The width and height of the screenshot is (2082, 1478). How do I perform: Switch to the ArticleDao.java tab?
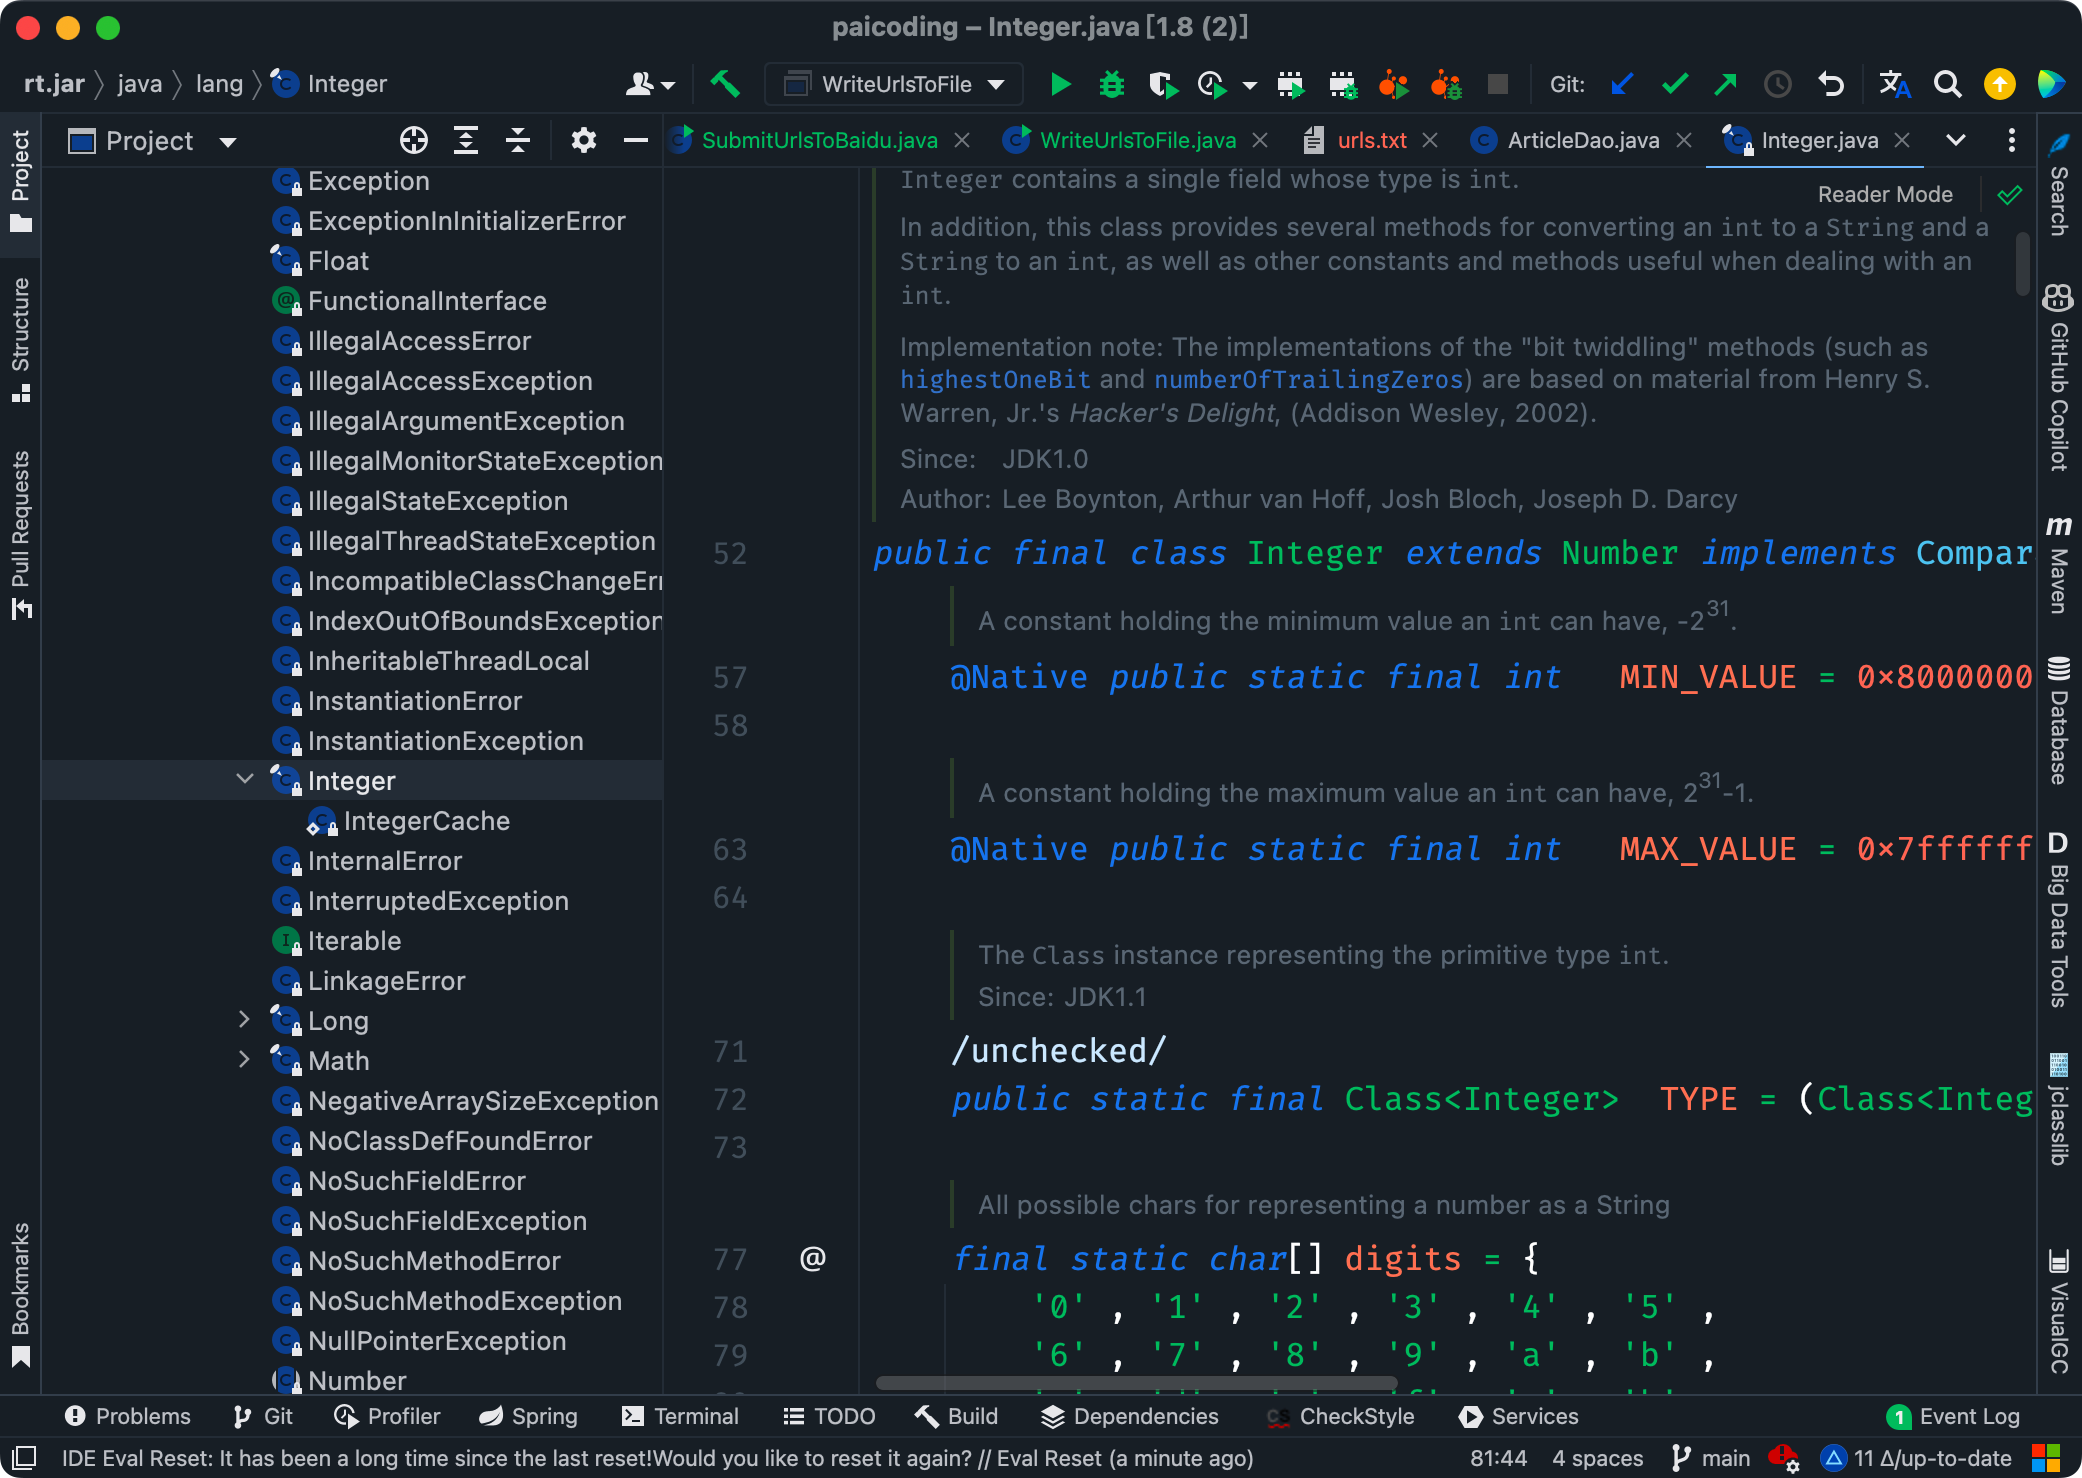1580,141
